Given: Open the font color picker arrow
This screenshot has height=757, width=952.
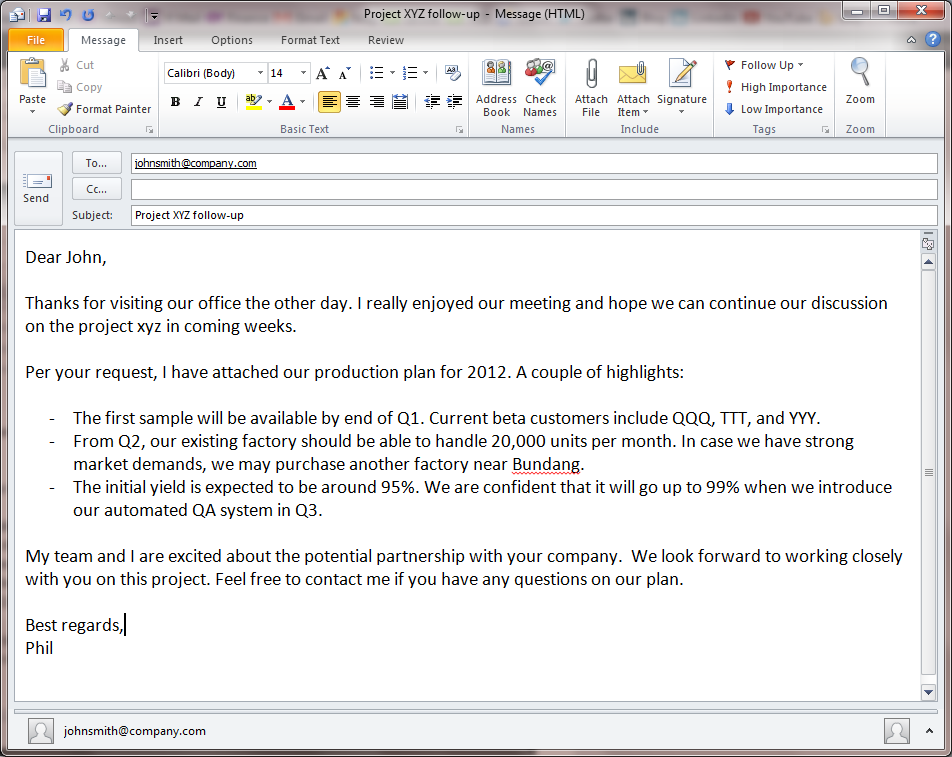Looking at the screenshot, I should 303,102.
